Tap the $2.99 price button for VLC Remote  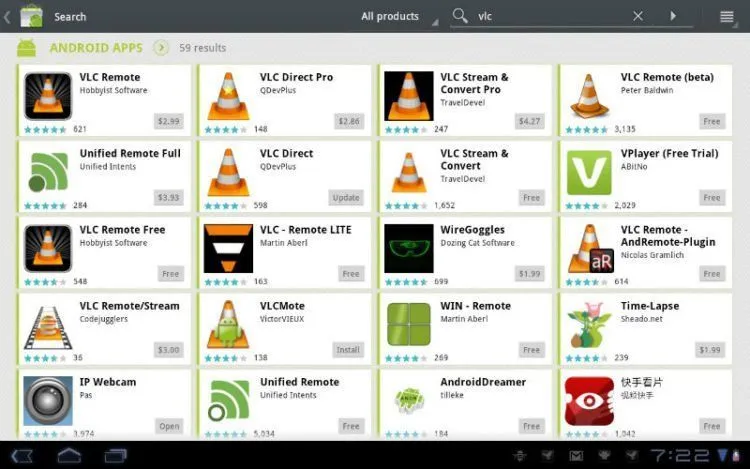point(168,121)
